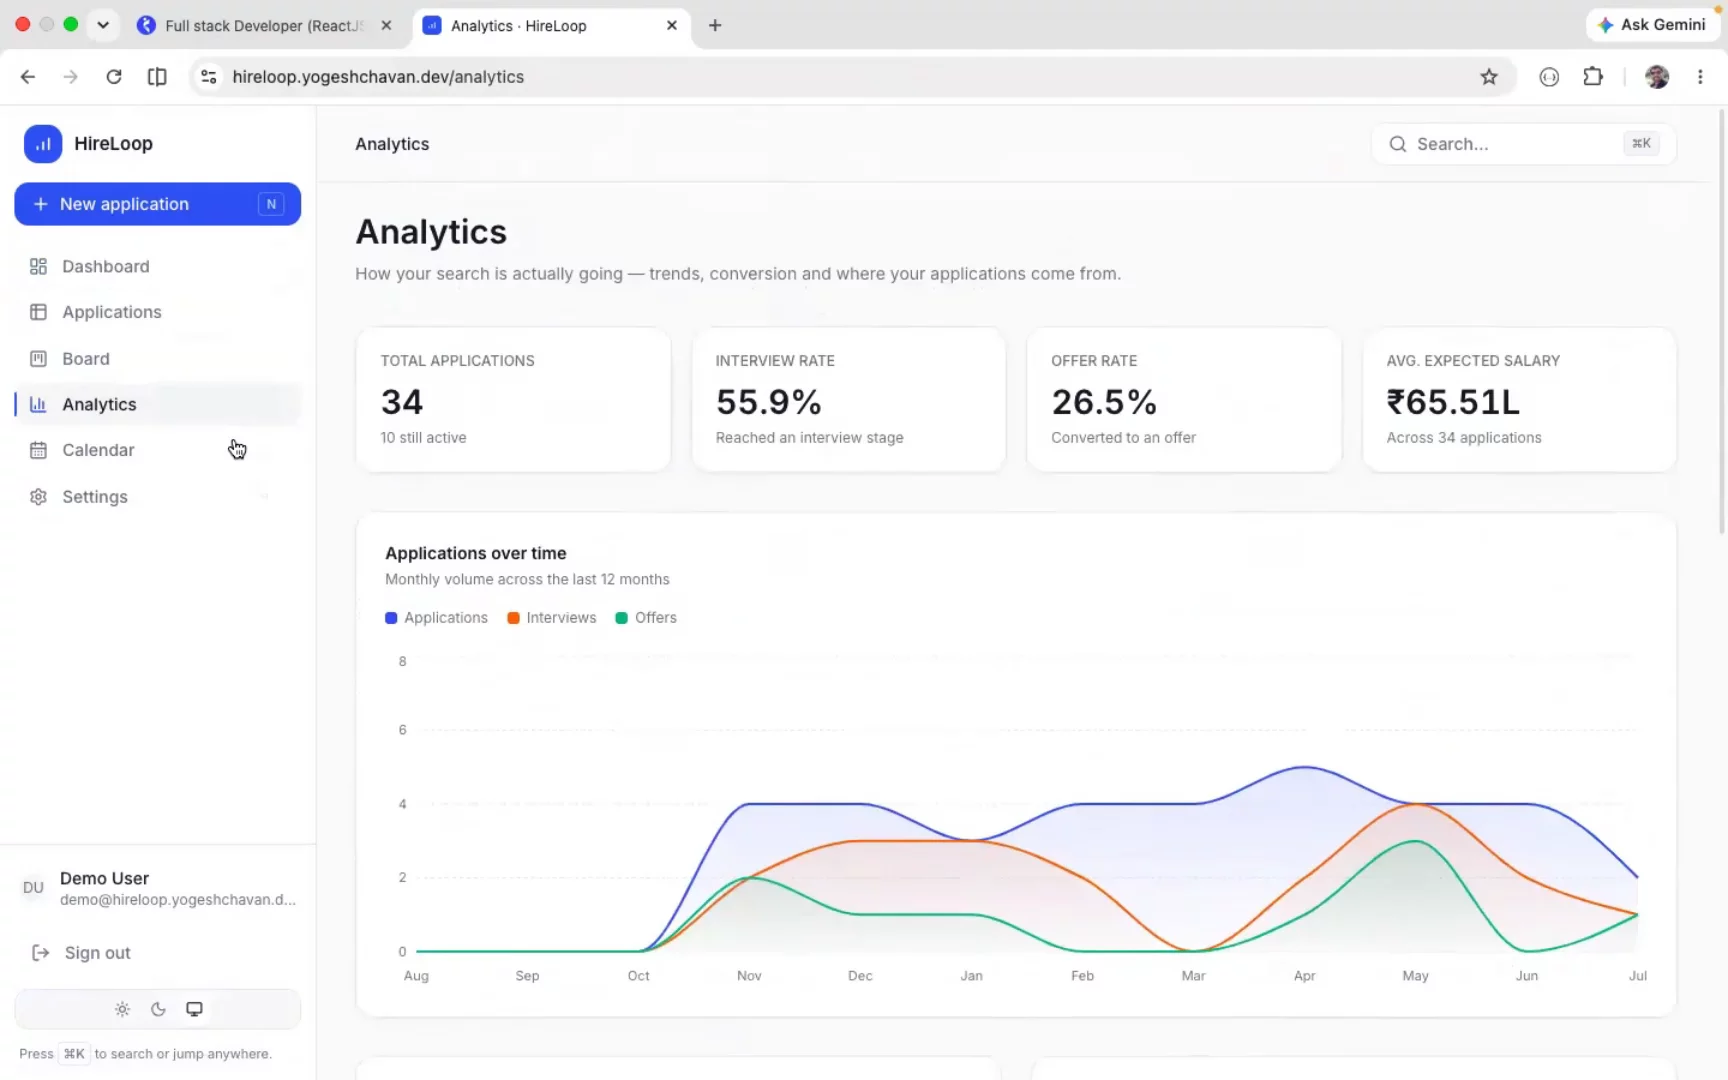
Task: Bookmark this page with star icon
Action: coord(1489,77)
